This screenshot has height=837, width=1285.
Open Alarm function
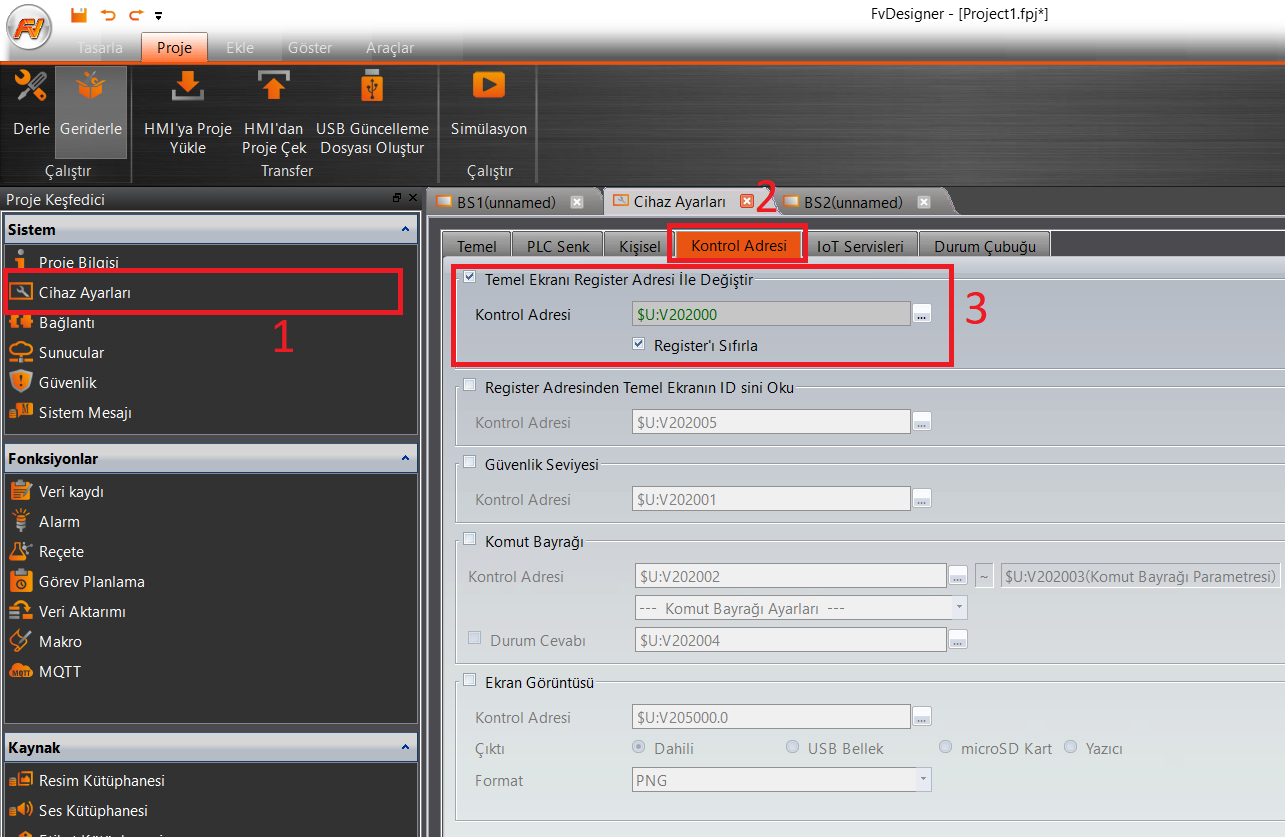coord(59,521)
